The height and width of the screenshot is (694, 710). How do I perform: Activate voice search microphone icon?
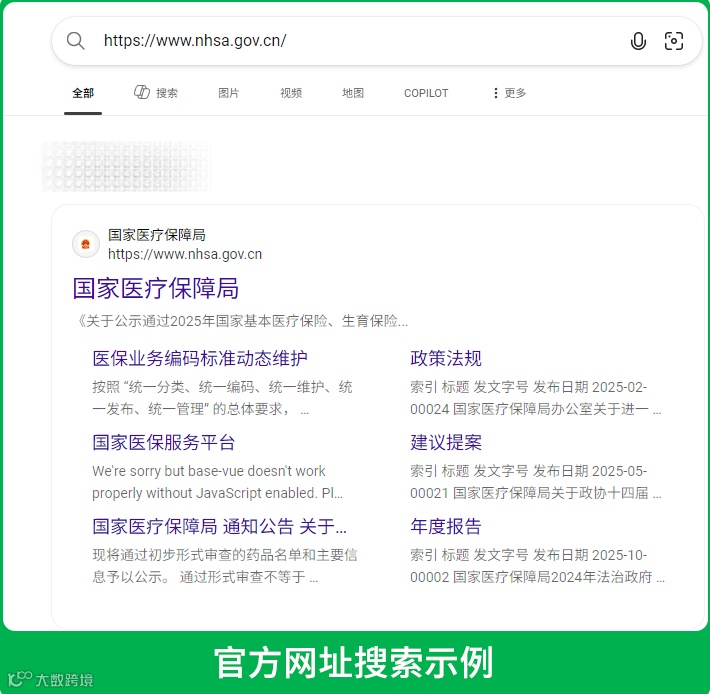point(638,41)
